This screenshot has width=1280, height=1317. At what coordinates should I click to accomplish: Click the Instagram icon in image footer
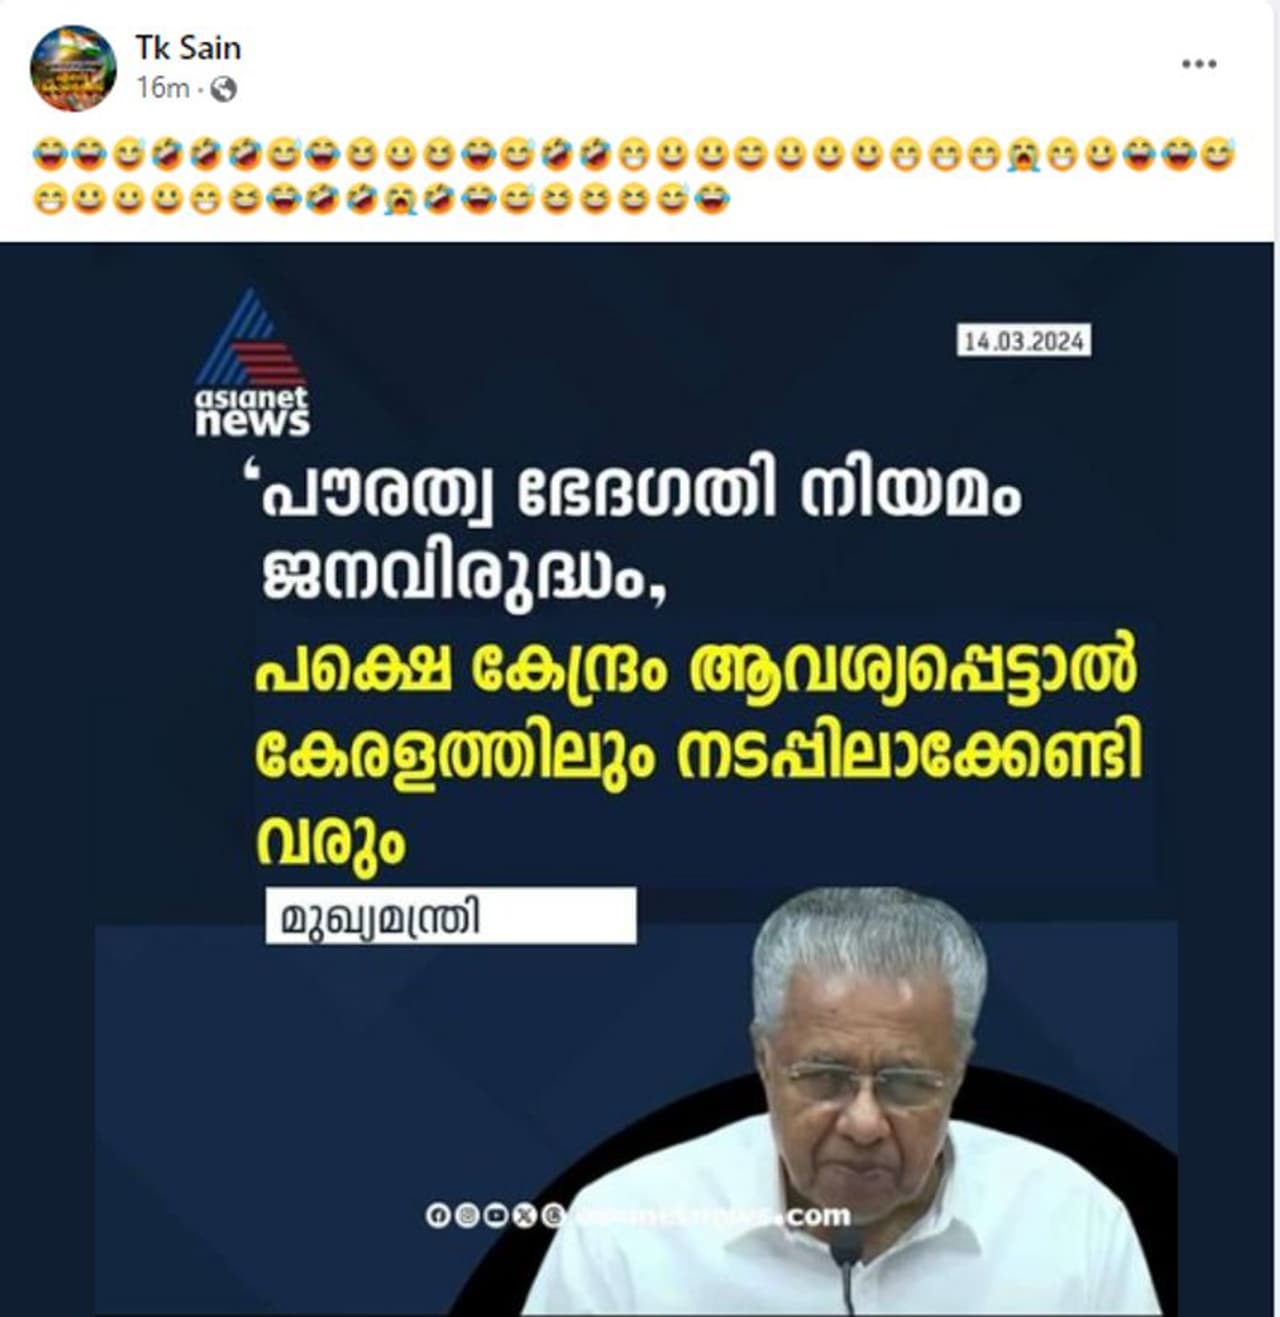coord(466,1216)
